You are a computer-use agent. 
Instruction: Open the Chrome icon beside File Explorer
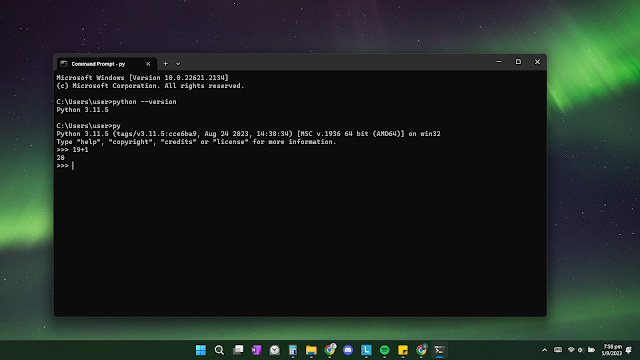coord(330,349)
